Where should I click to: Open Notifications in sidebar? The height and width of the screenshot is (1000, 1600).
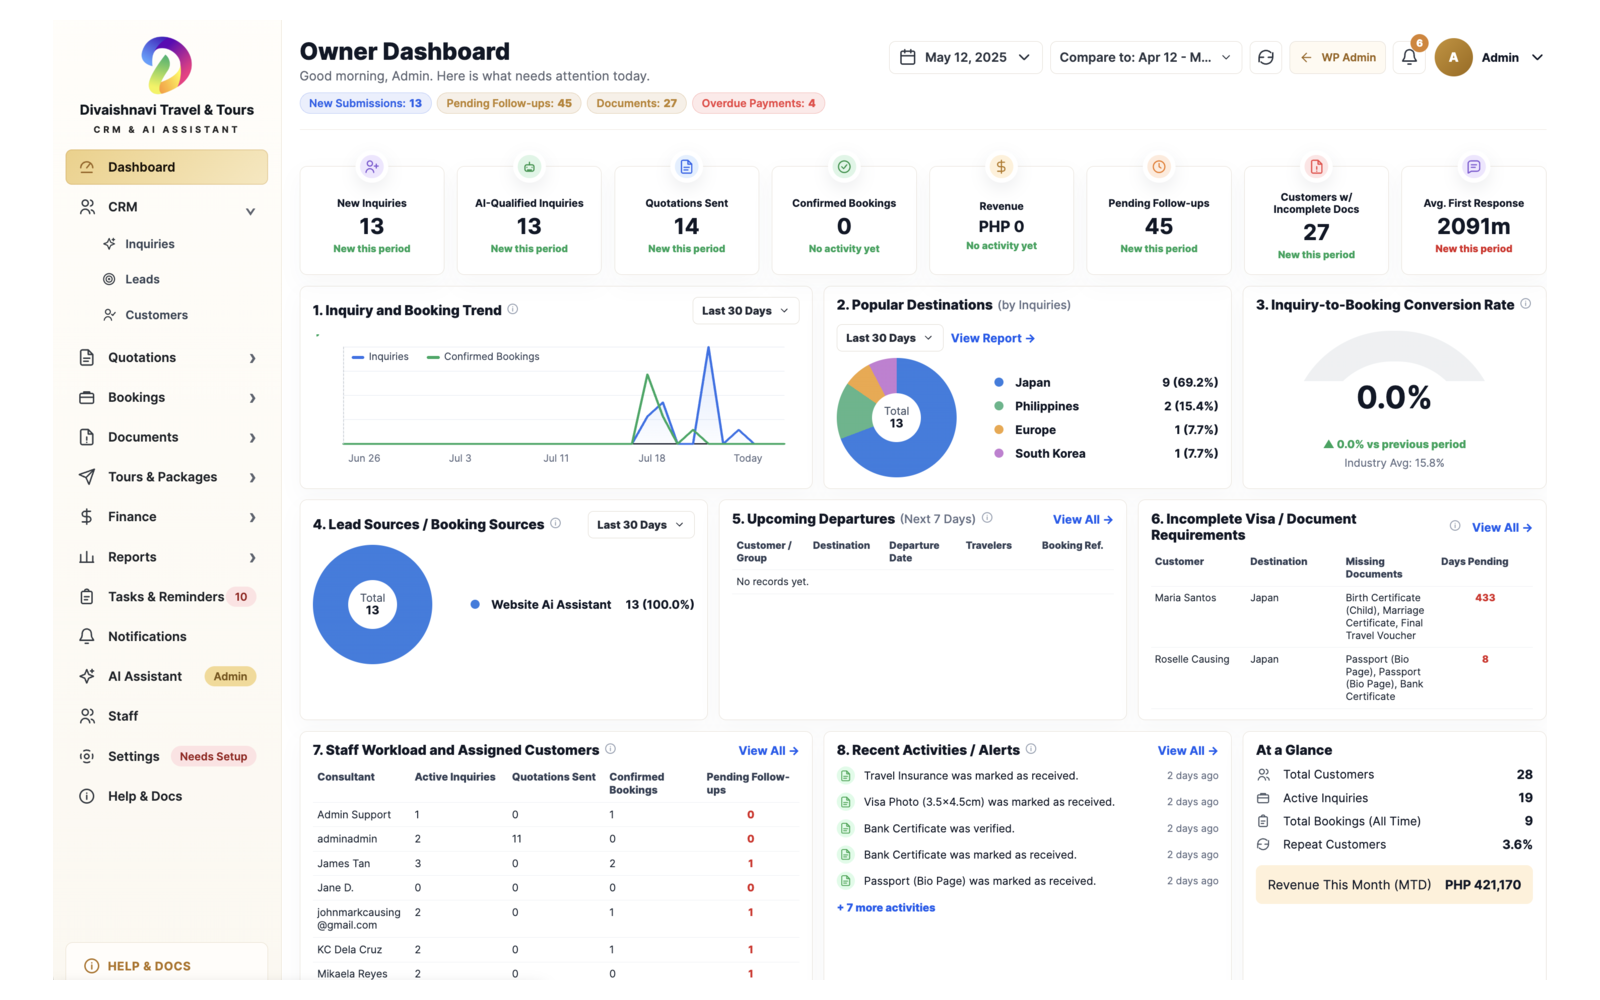point(167,637)
